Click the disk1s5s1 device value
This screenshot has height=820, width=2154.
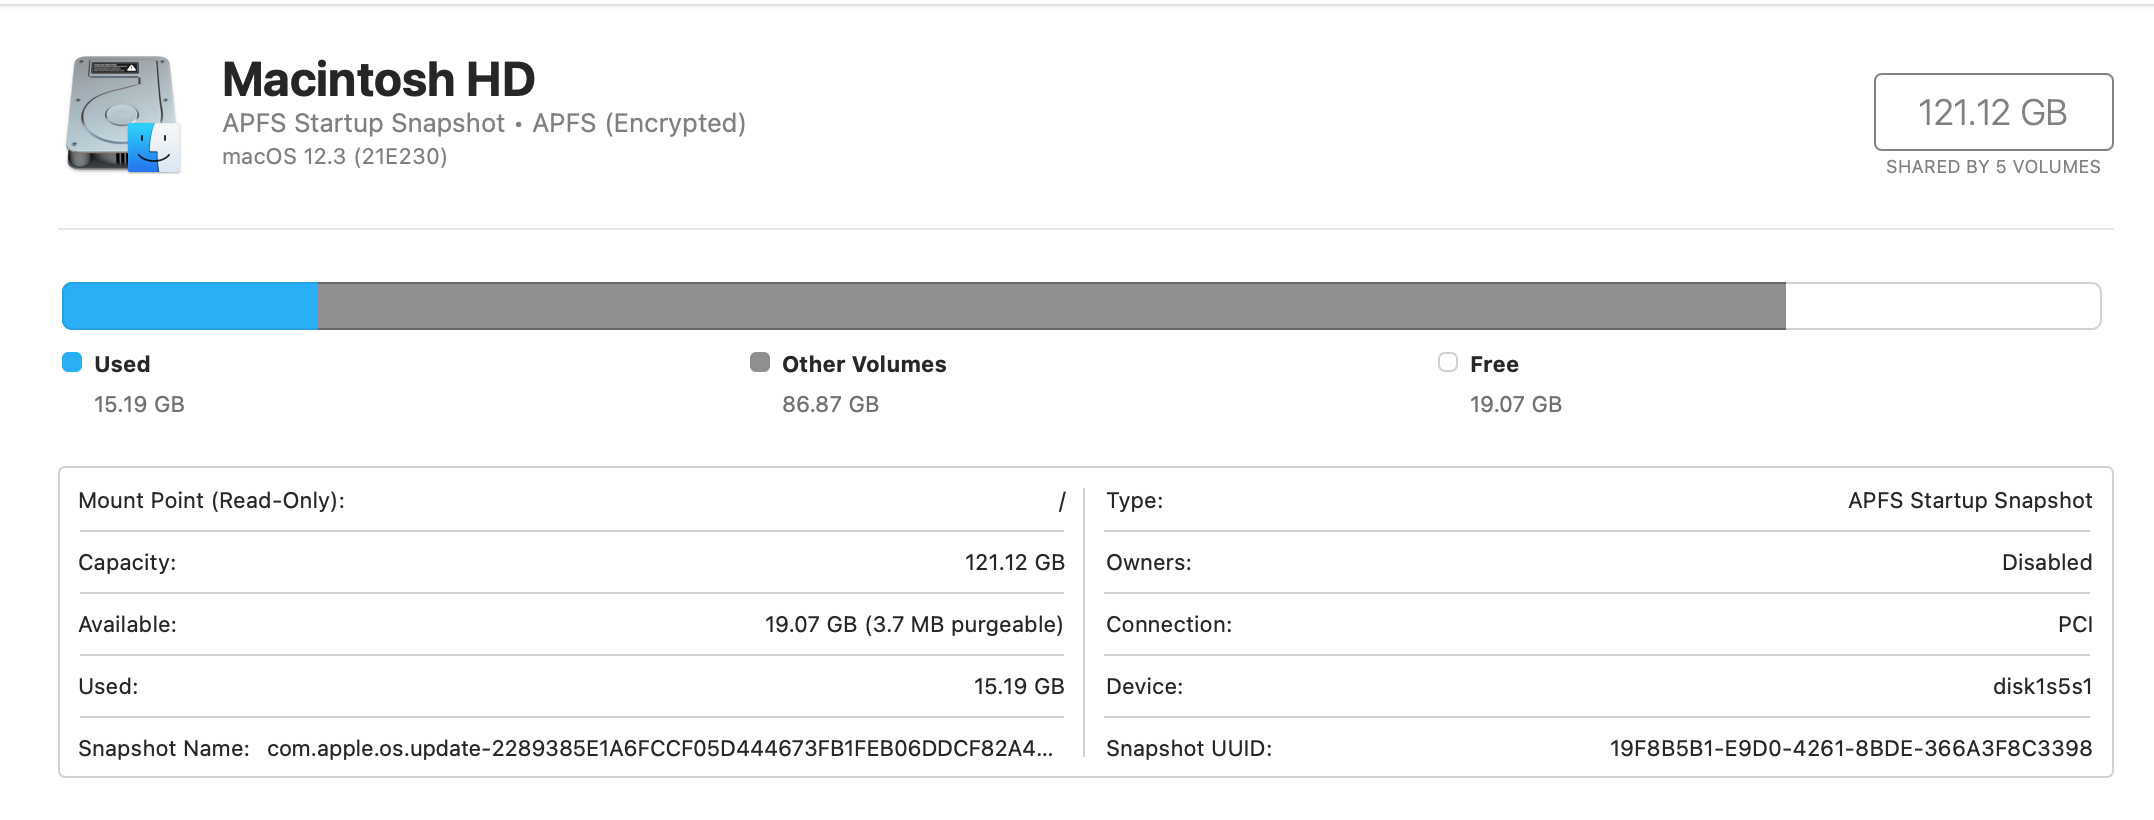(2042, 686)
